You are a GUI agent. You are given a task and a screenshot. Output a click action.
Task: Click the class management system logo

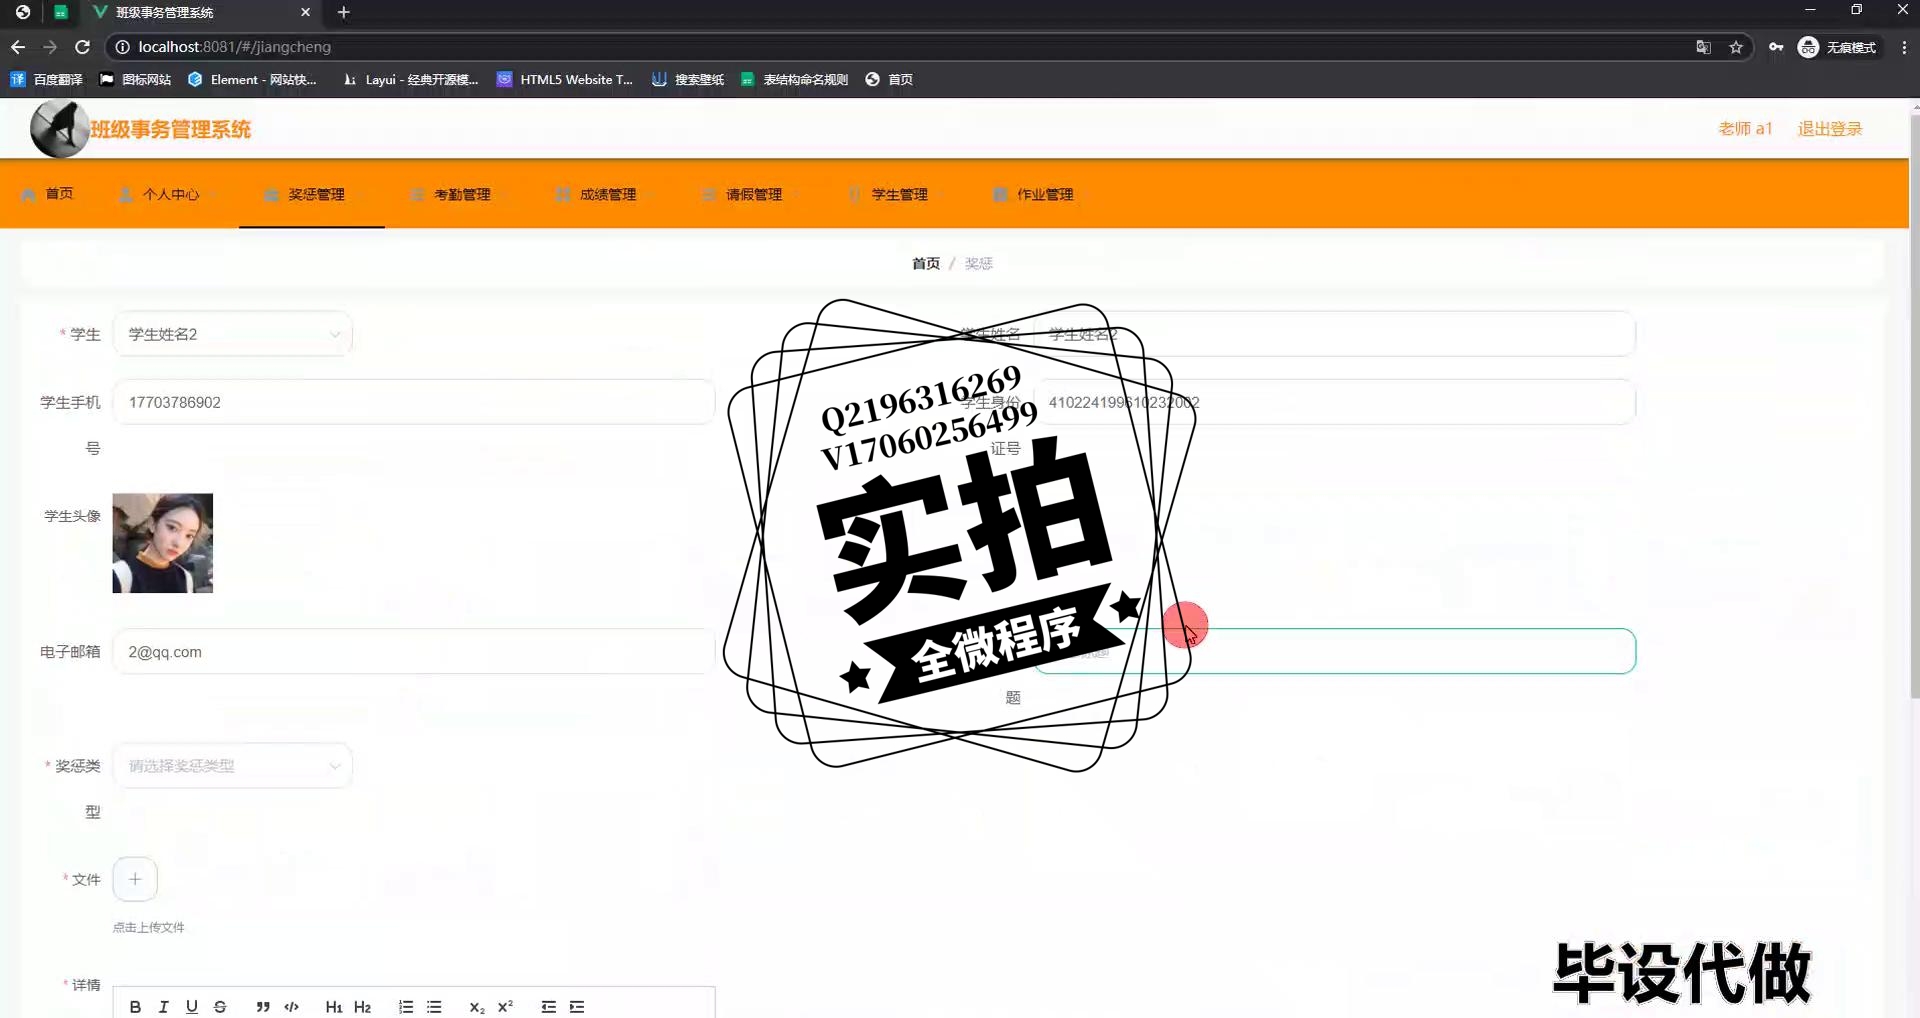60,129
